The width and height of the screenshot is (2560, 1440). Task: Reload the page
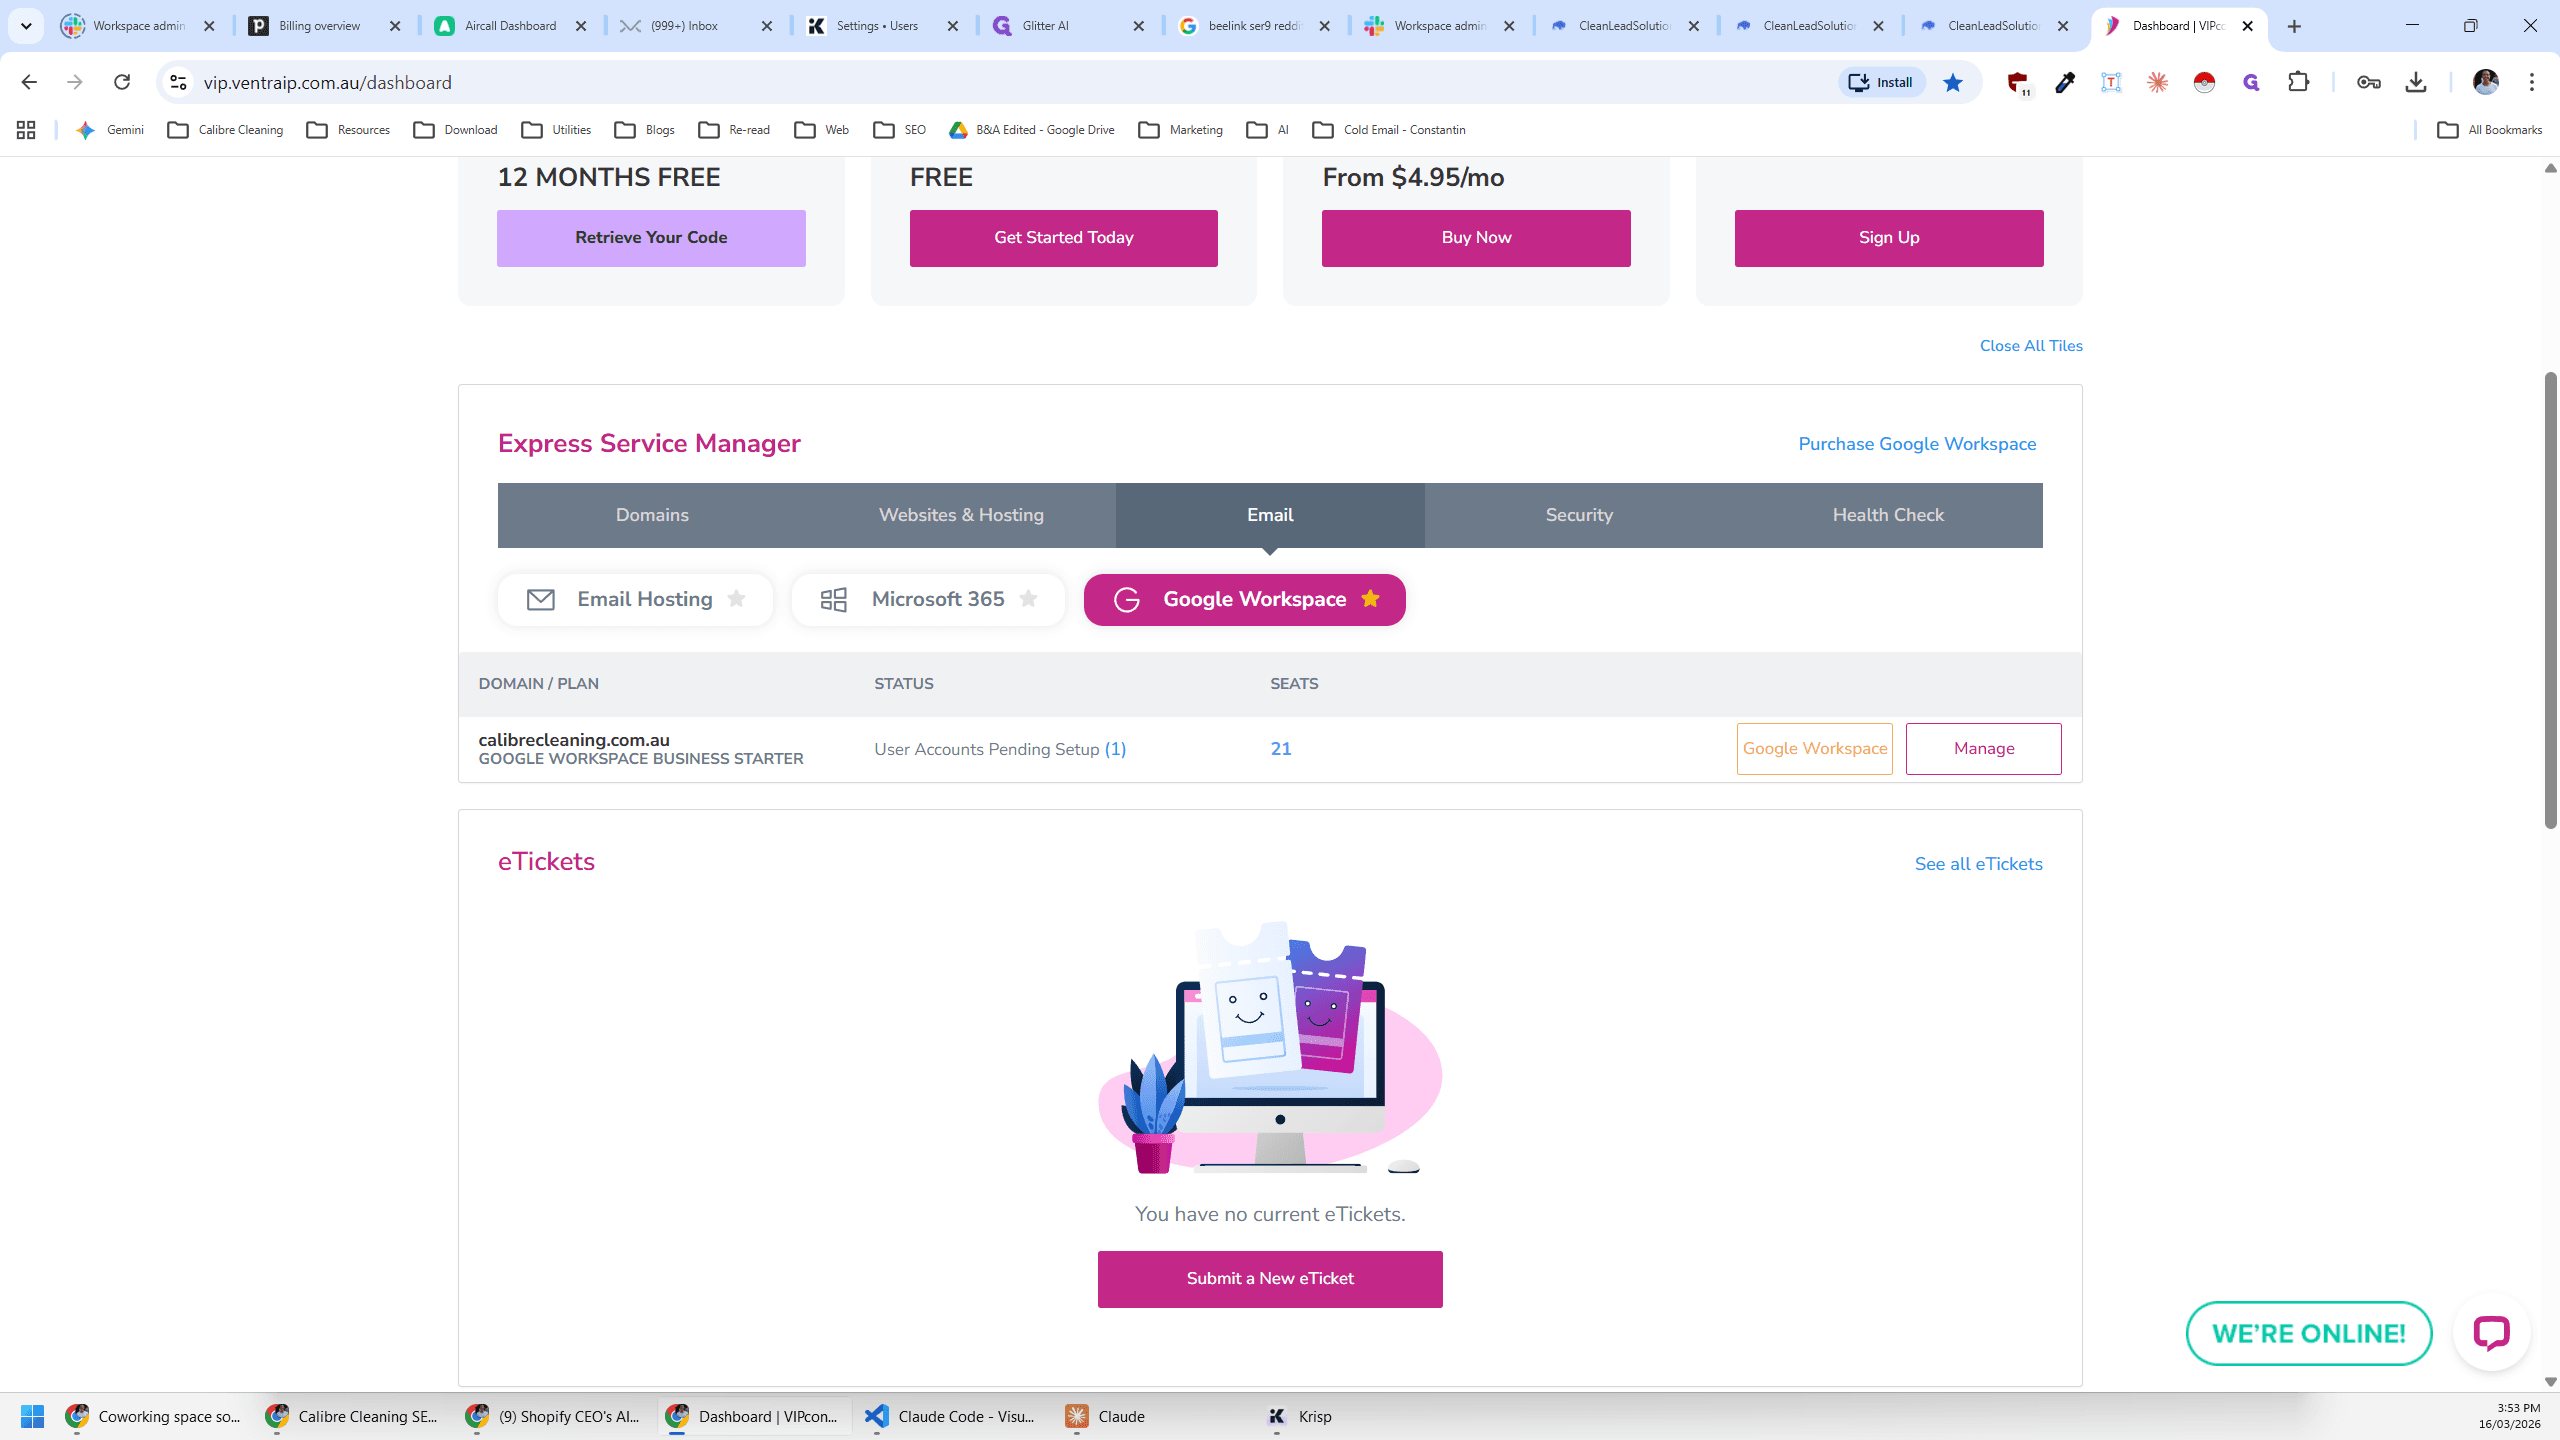click(122, 82)
